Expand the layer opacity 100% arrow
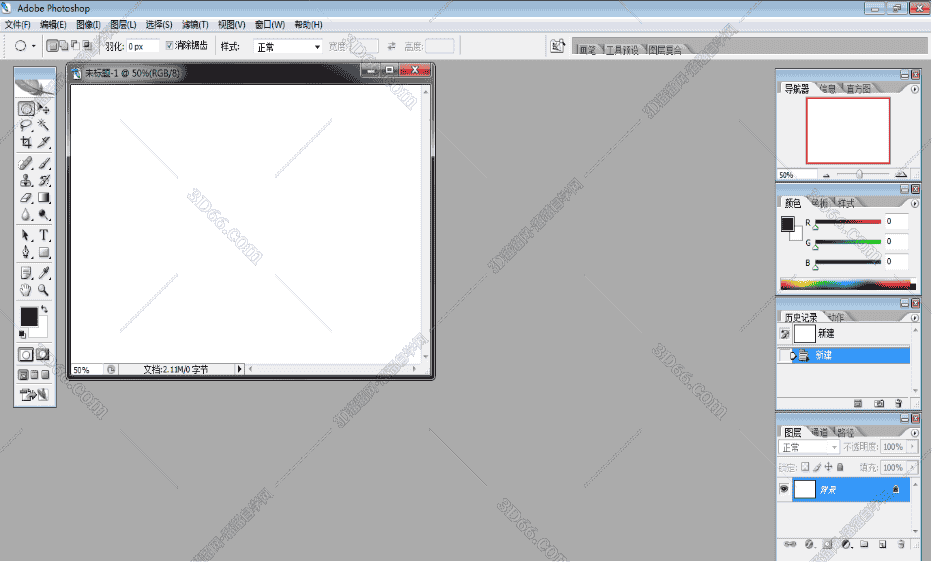Viewport: 932px width, 562px height. tap(911, 447)
